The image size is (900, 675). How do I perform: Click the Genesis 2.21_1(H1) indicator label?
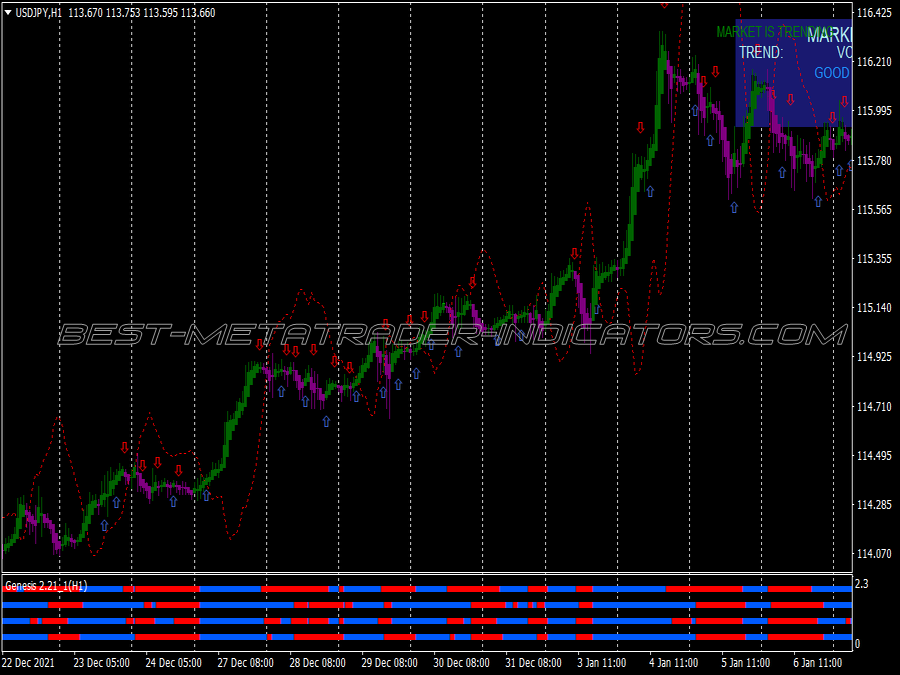click(46, 585)
